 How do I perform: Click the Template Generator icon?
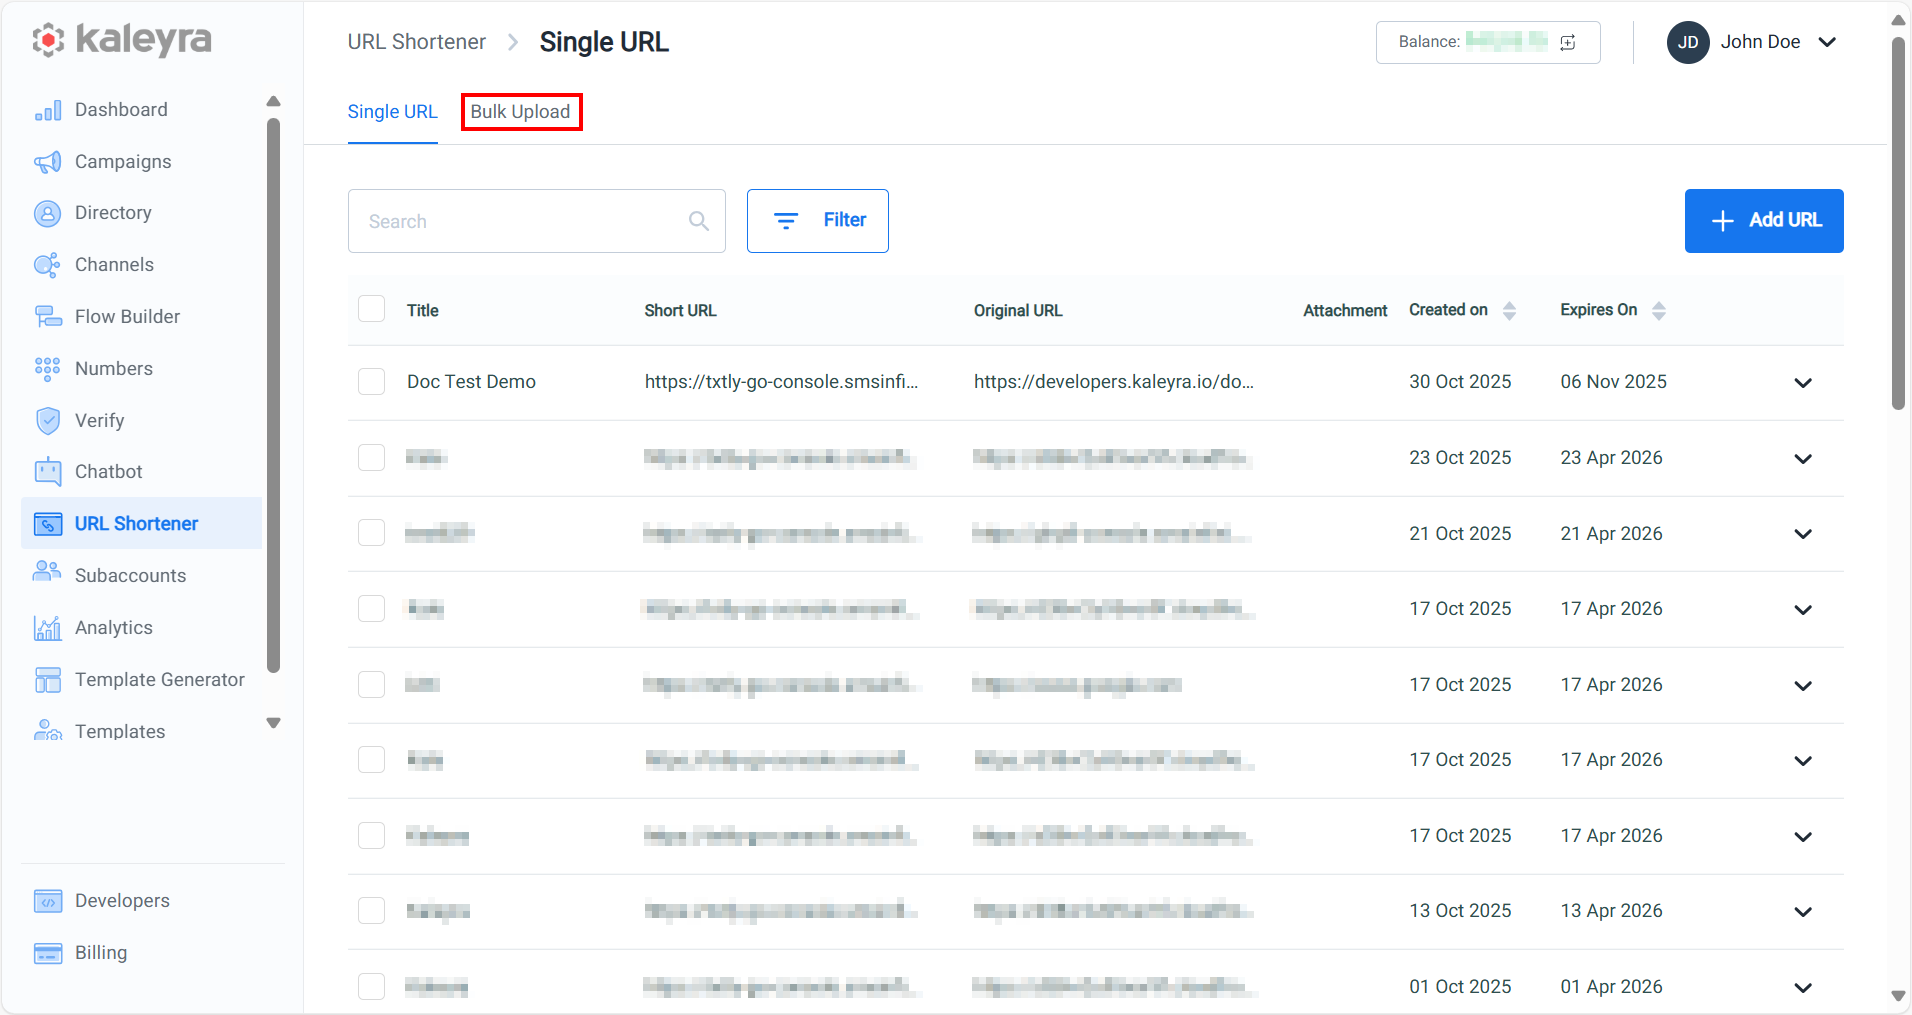[48, 680]
